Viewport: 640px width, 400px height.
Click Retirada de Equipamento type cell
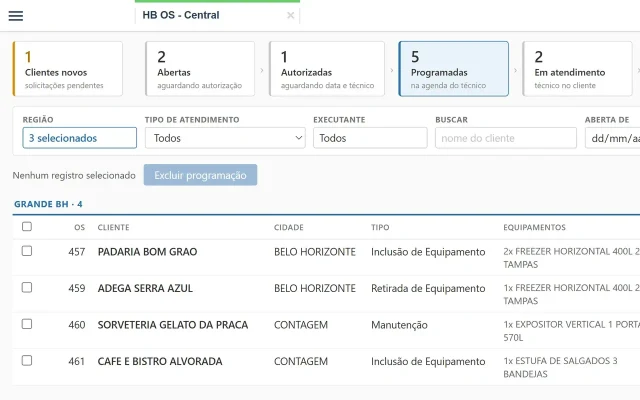[428, 288]
